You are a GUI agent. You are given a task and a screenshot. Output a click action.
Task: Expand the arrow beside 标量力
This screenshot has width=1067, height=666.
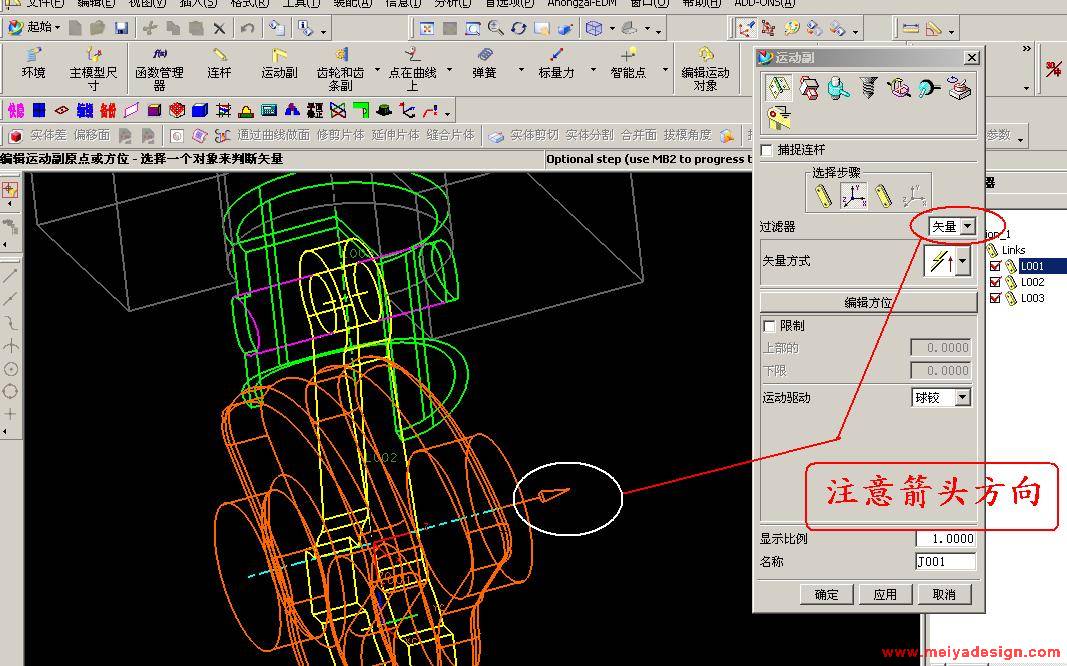click(x=593, y=70)
